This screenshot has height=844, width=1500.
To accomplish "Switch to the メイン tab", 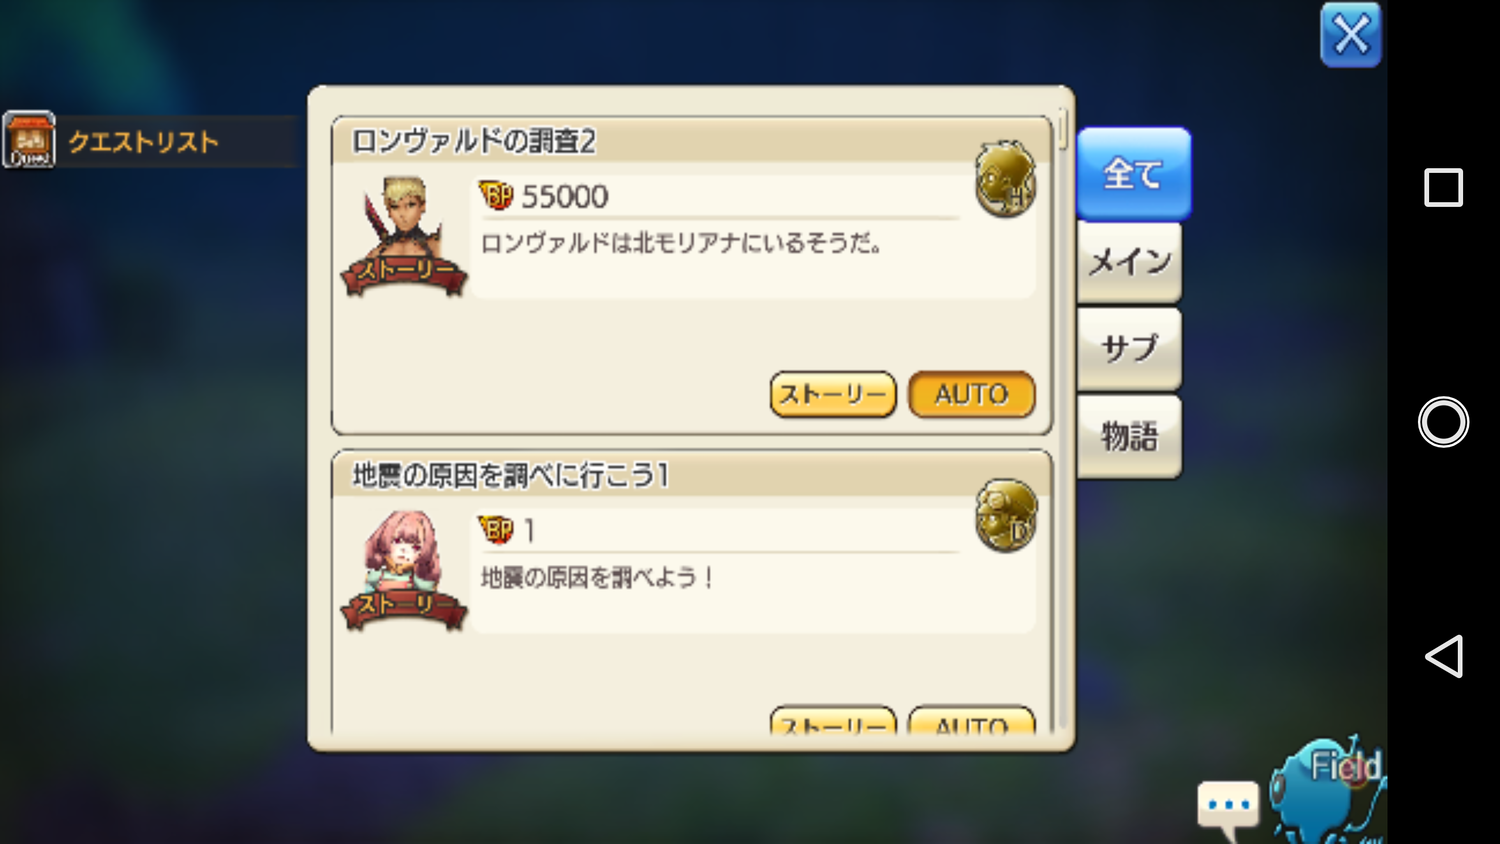I will (1130, 262).
